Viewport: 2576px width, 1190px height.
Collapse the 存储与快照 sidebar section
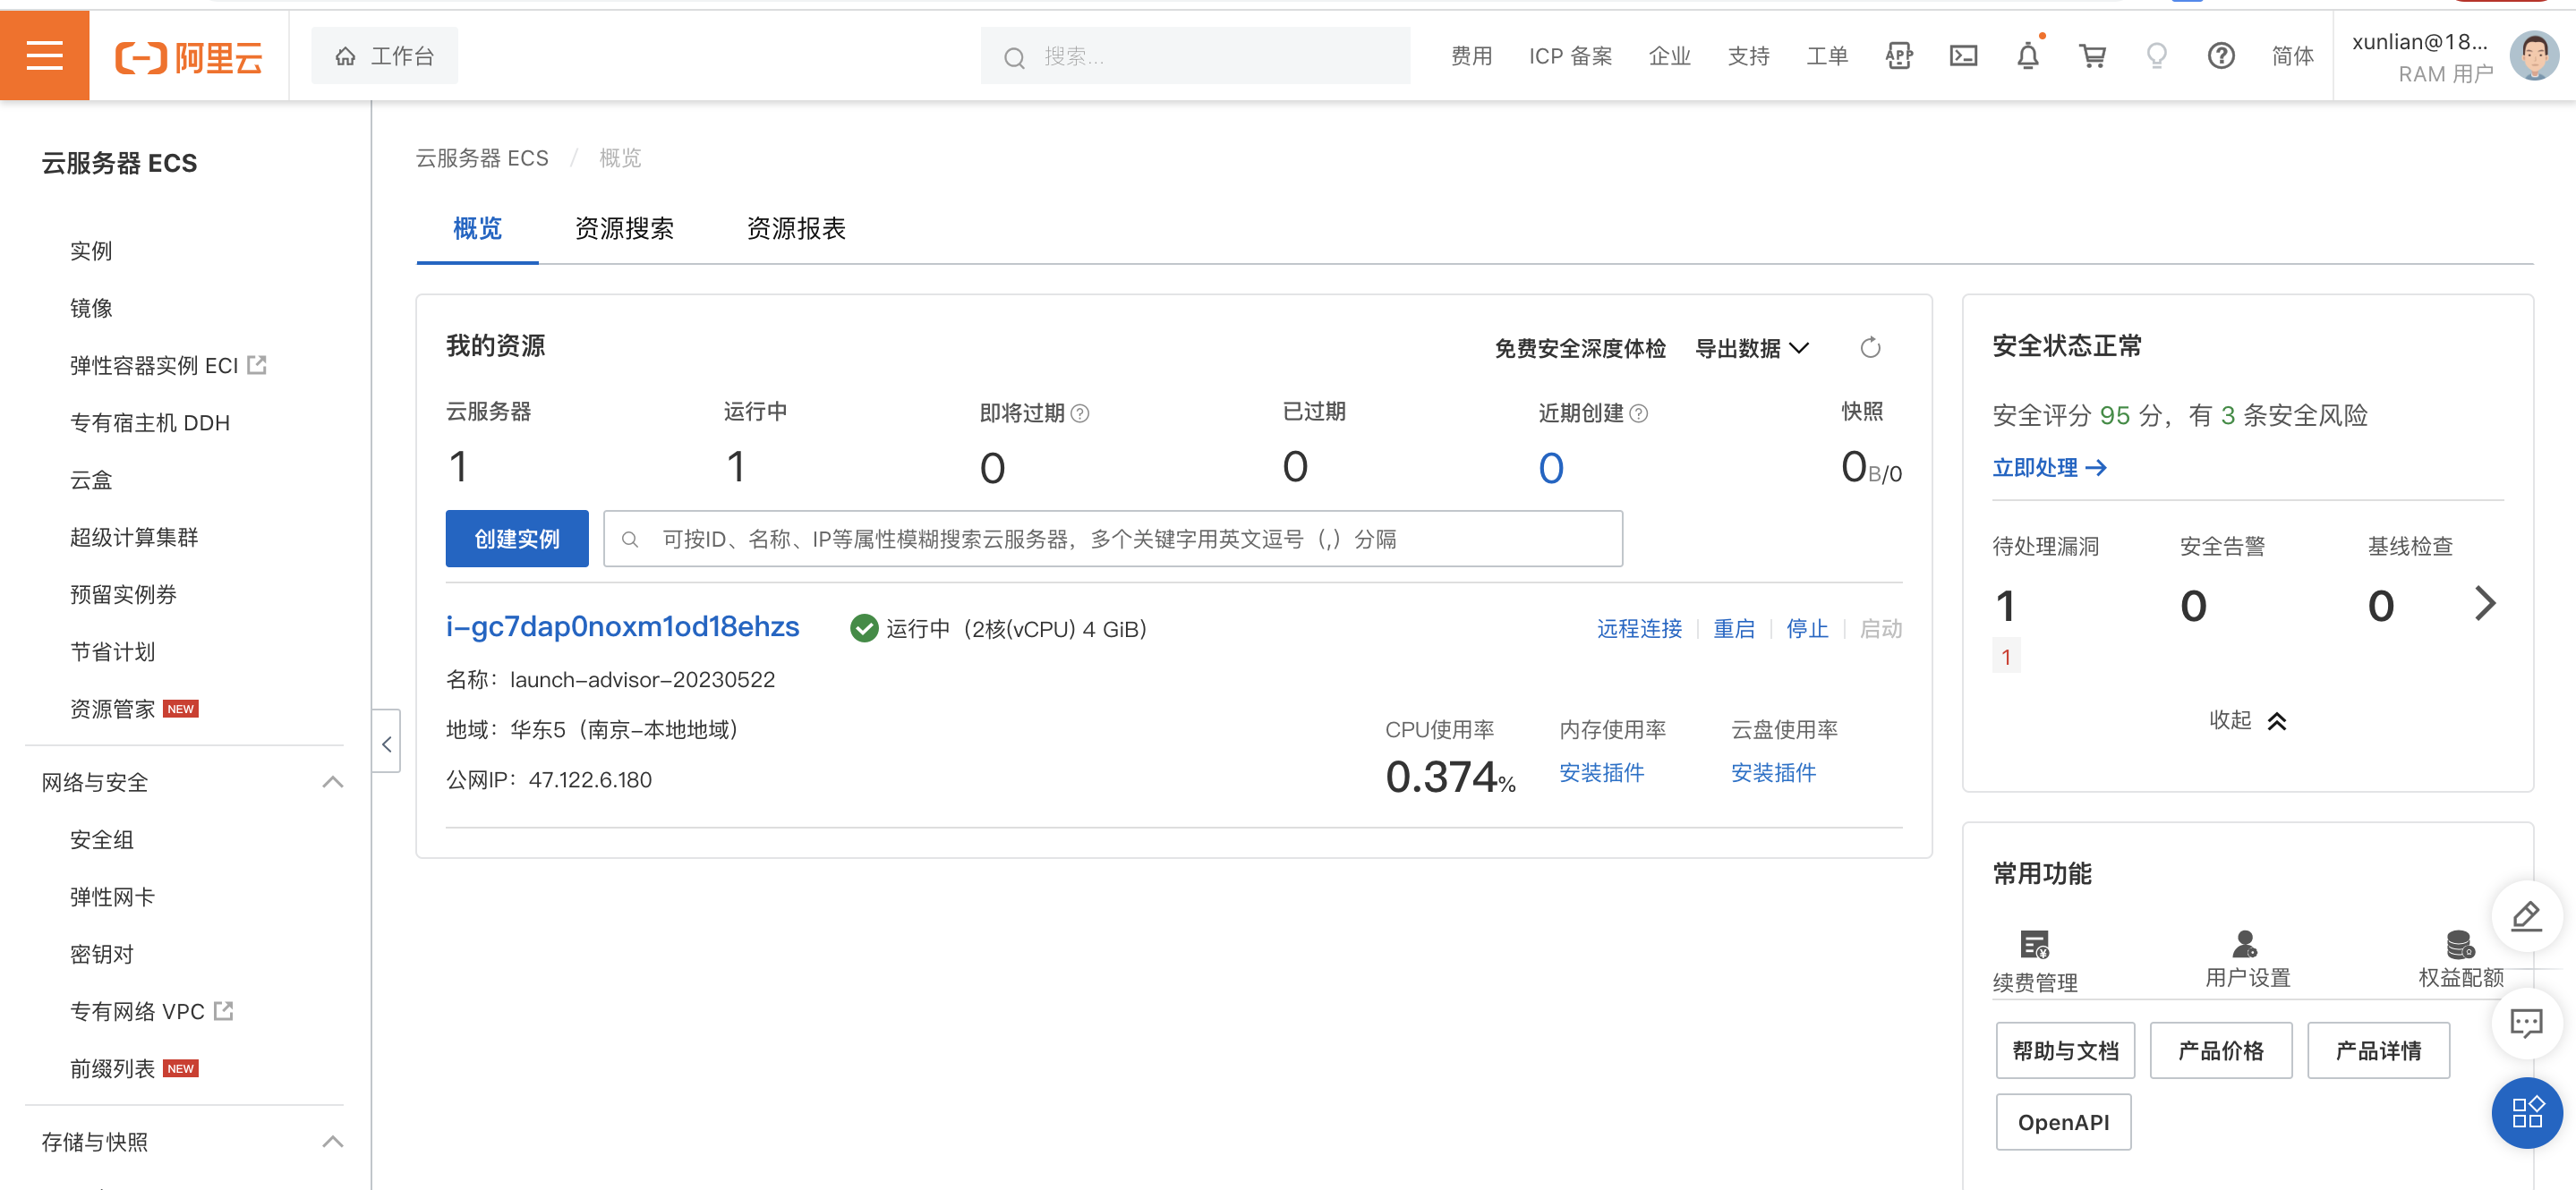[x=332, y=1141]
